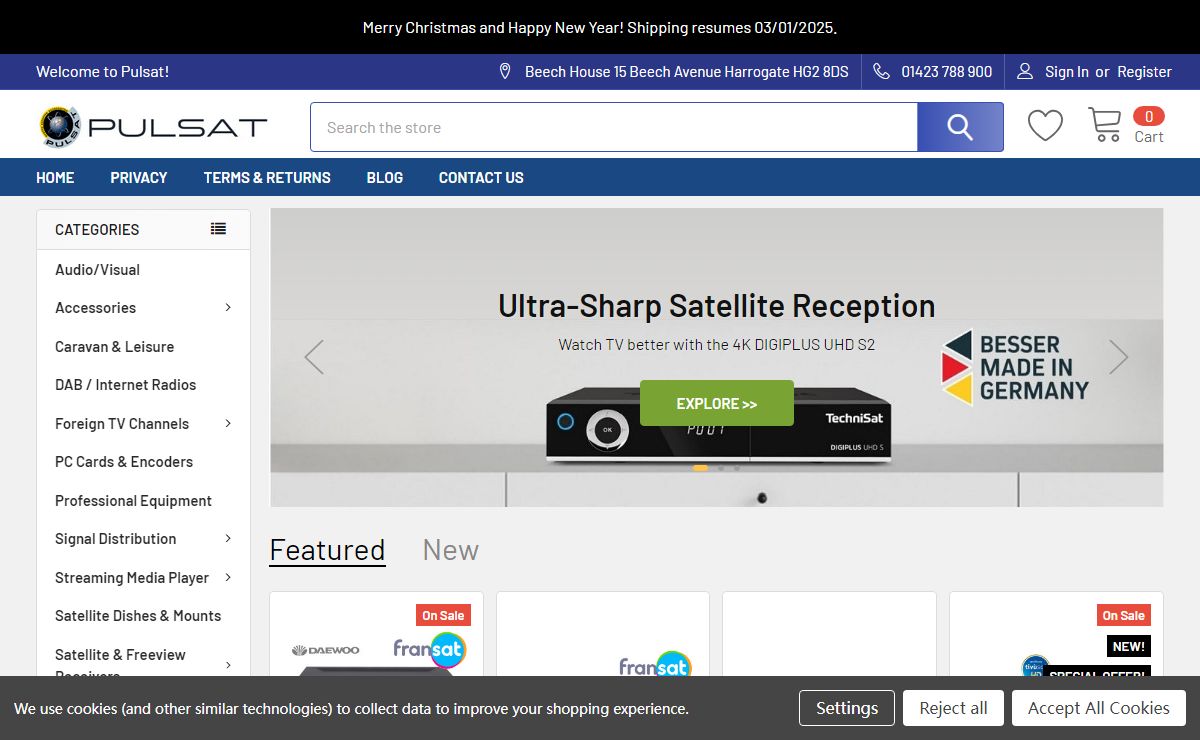Click the Besser Made in Germany badge
The image size is (1200, 740).
click(1015, 367)
